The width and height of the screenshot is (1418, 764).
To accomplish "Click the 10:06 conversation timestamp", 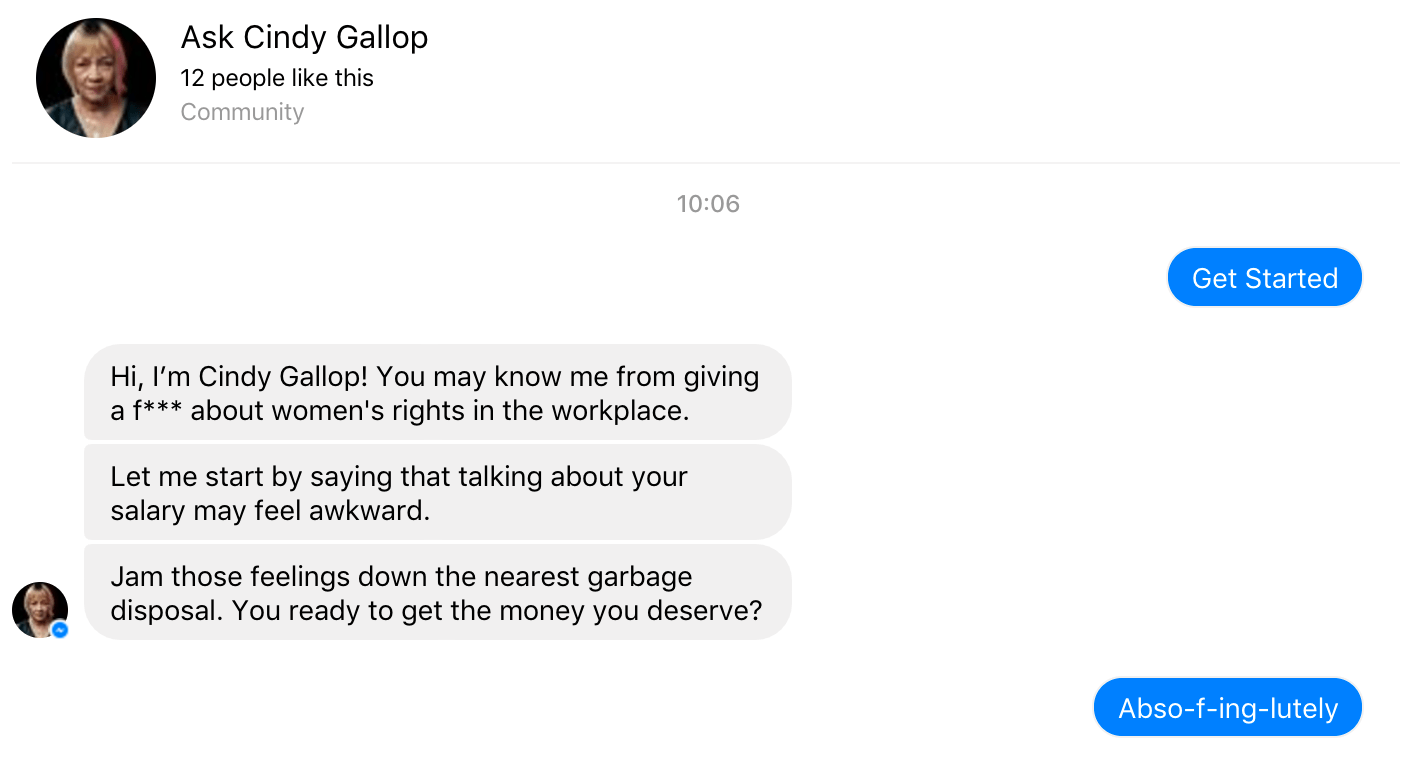I will 708,204.
